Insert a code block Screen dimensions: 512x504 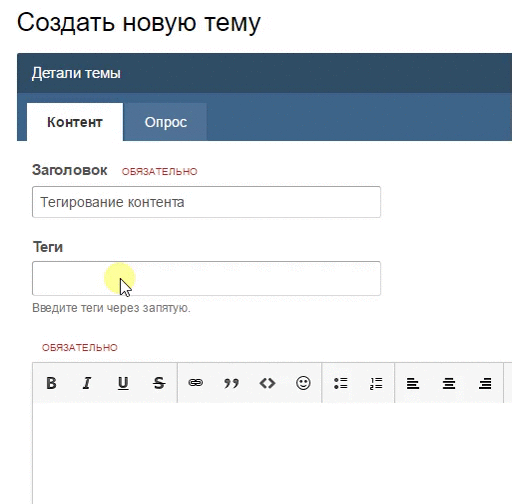click(267, 383)
